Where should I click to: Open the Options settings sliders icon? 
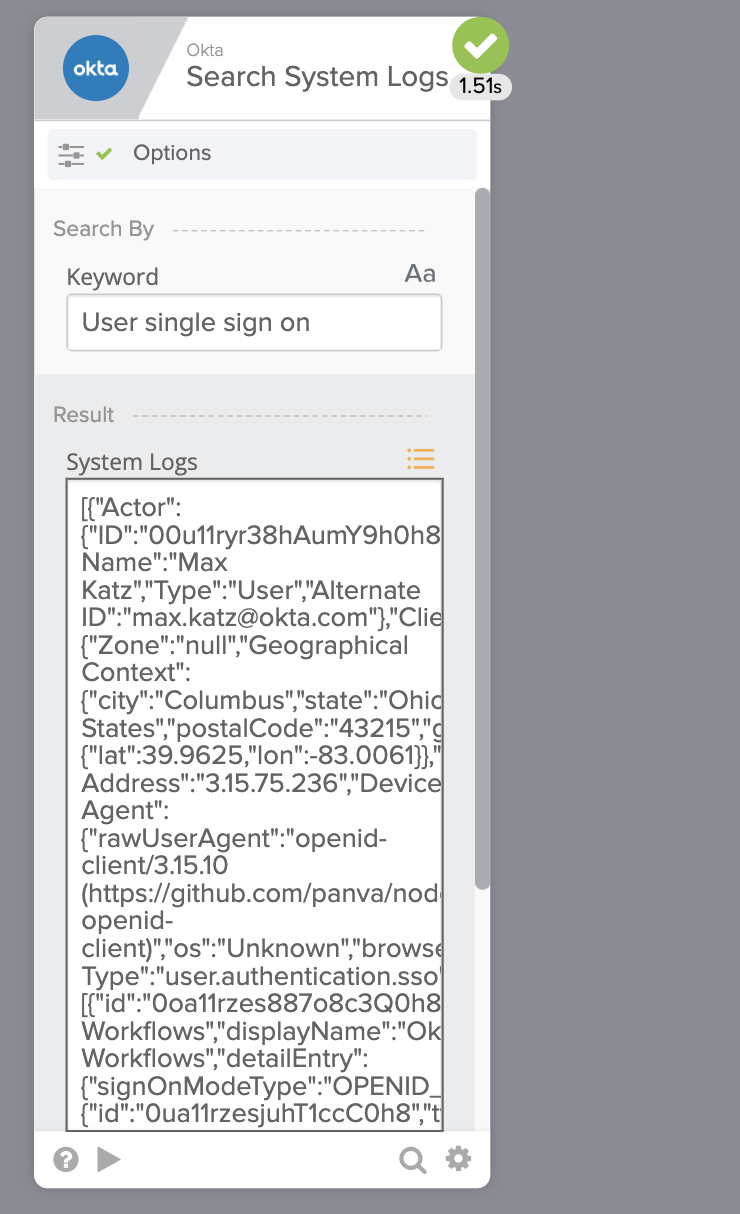70,152
